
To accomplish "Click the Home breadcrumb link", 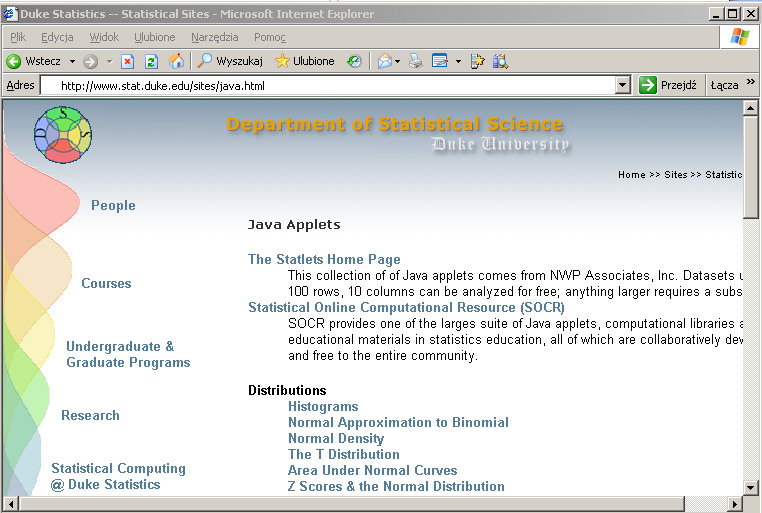I will pos(632,175).
